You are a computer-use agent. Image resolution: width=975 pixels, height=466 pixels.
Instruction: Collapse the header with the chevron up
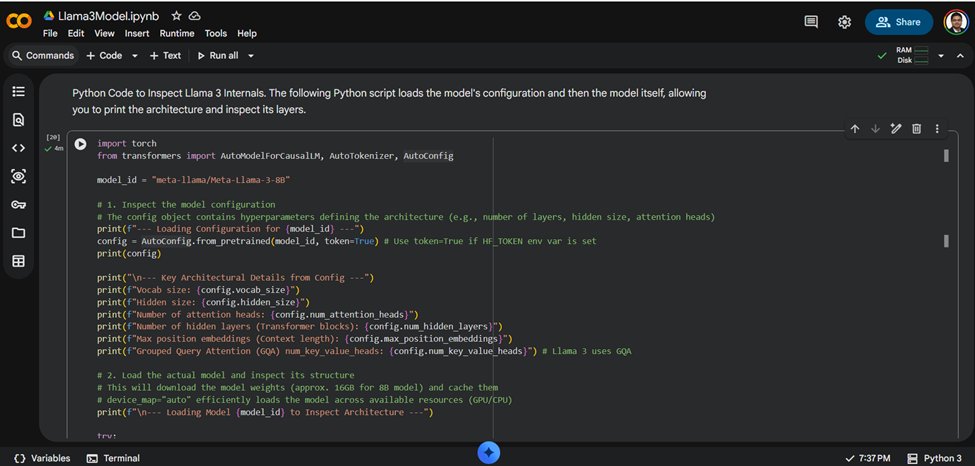pos(960,55)
